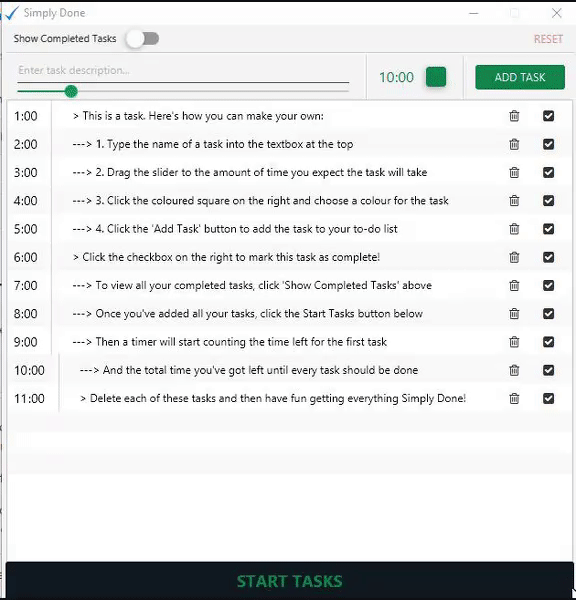Viewport: 576px width, 600px height.
Task: Focus the 'Enter task description' textbox
Action: [183, 70]
